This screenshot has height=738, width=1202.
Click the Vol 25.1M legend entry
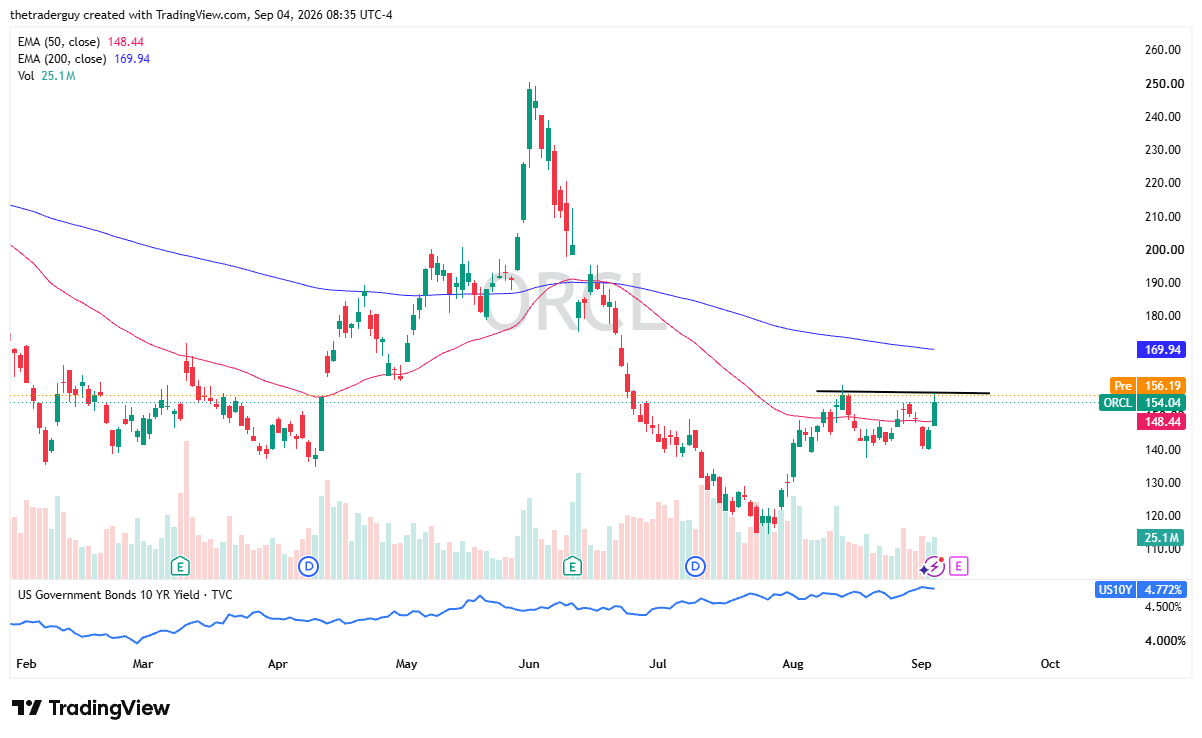49,77
